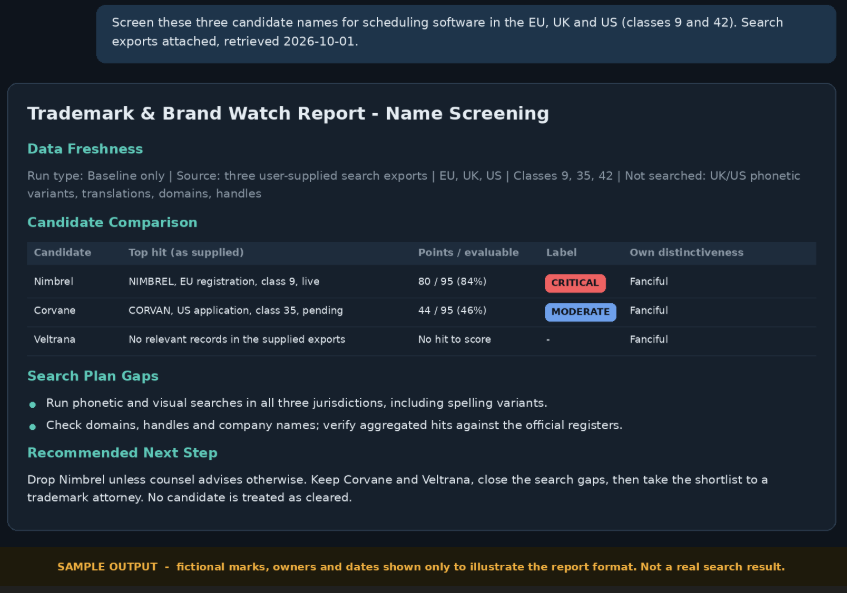Click the '44 / 95 (46%)' score
The image size is (847, 593).
click(452, 311)
